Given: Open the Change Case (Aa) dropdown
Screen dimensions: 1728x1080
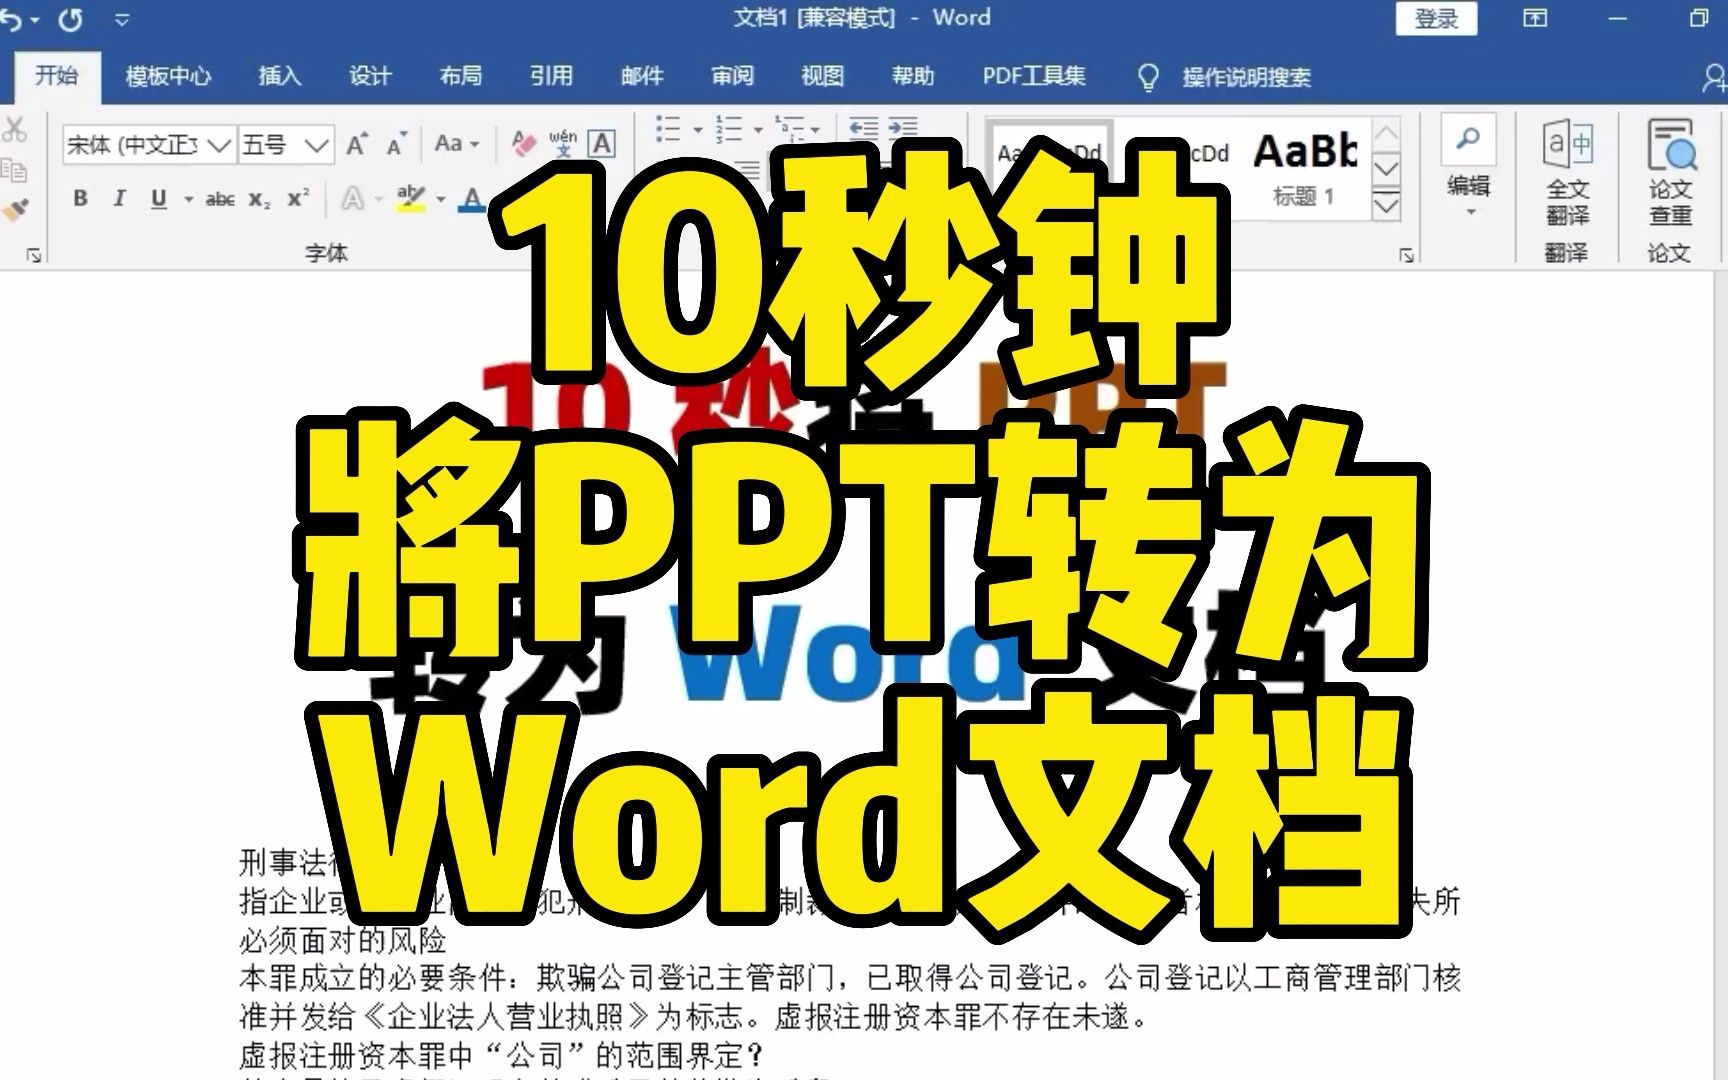Looking at the screenshot, I should pyautogui.click(x=456, y=144).
